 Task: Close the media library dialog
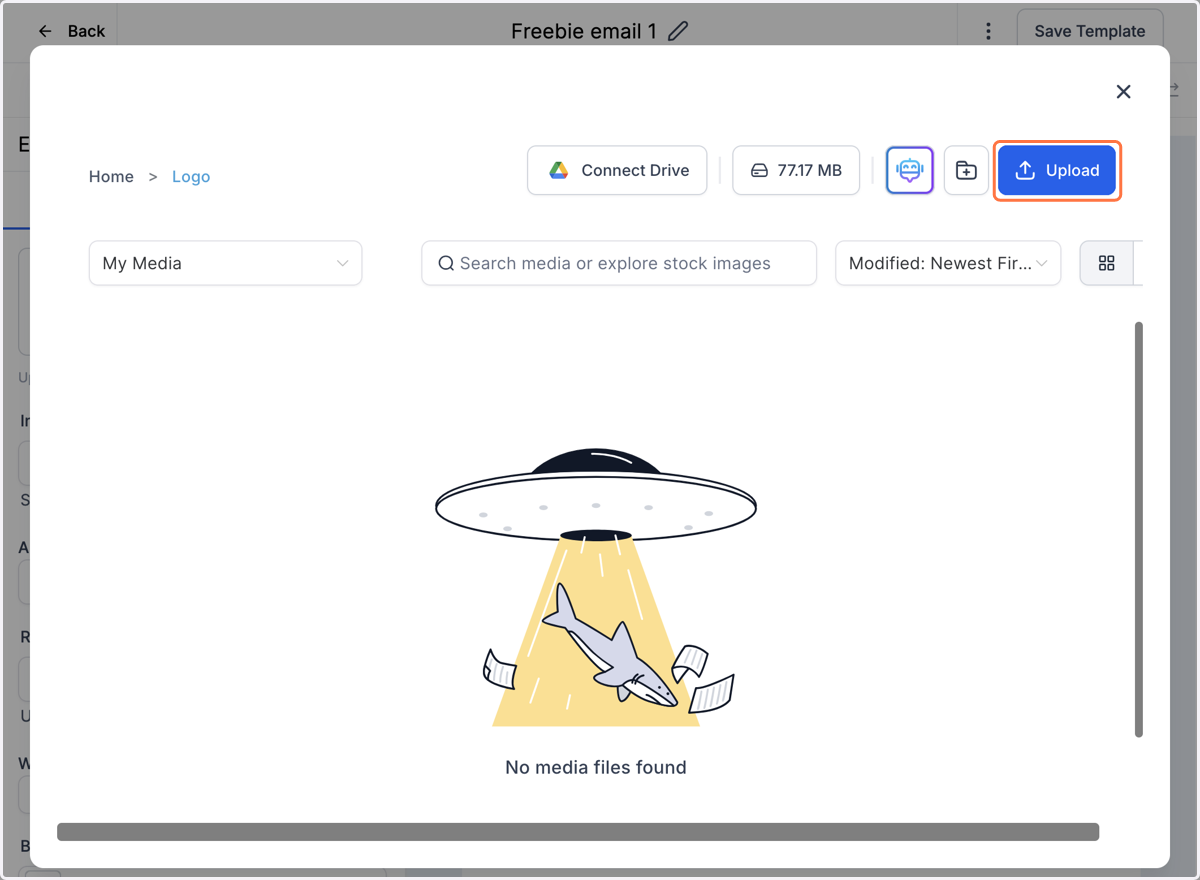coord(1123,92)
